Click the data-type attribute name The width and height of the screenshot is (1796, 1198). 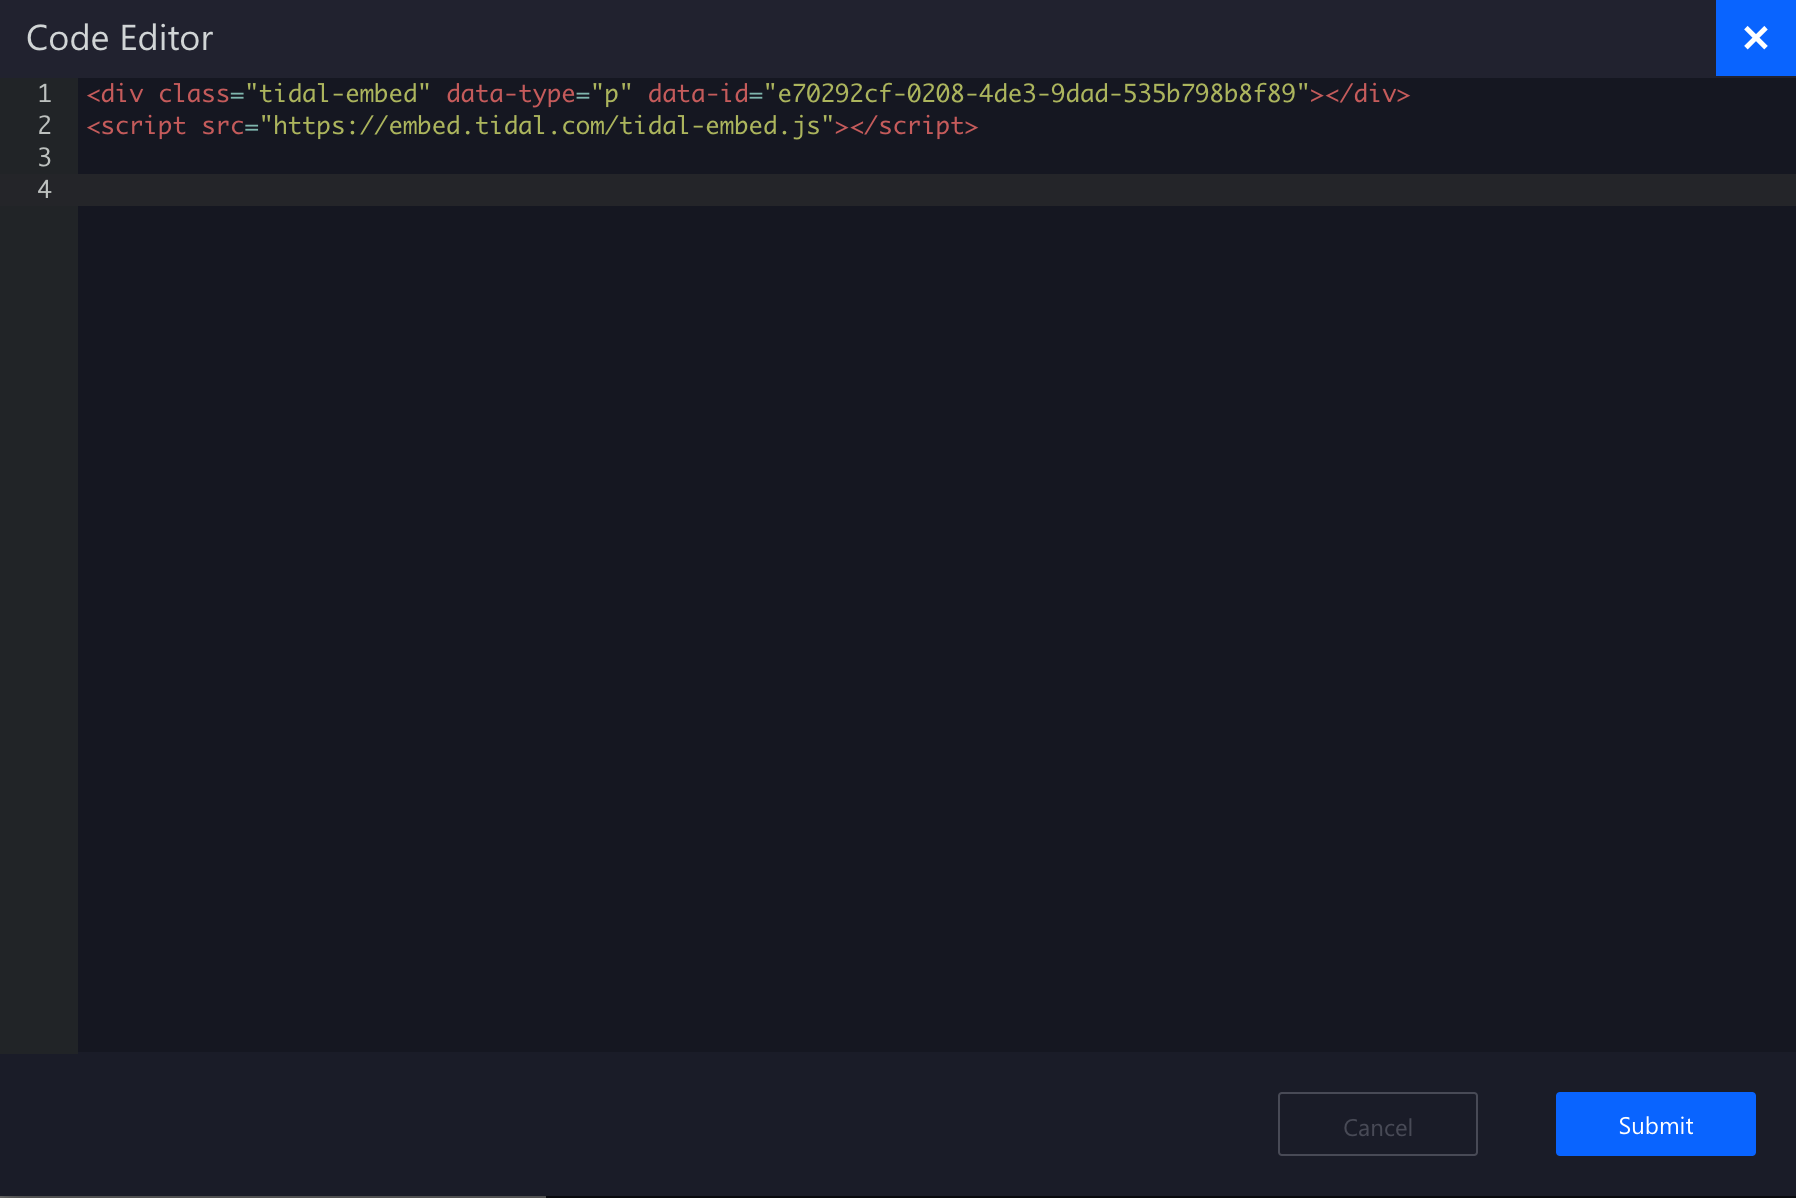click(511, 94)
